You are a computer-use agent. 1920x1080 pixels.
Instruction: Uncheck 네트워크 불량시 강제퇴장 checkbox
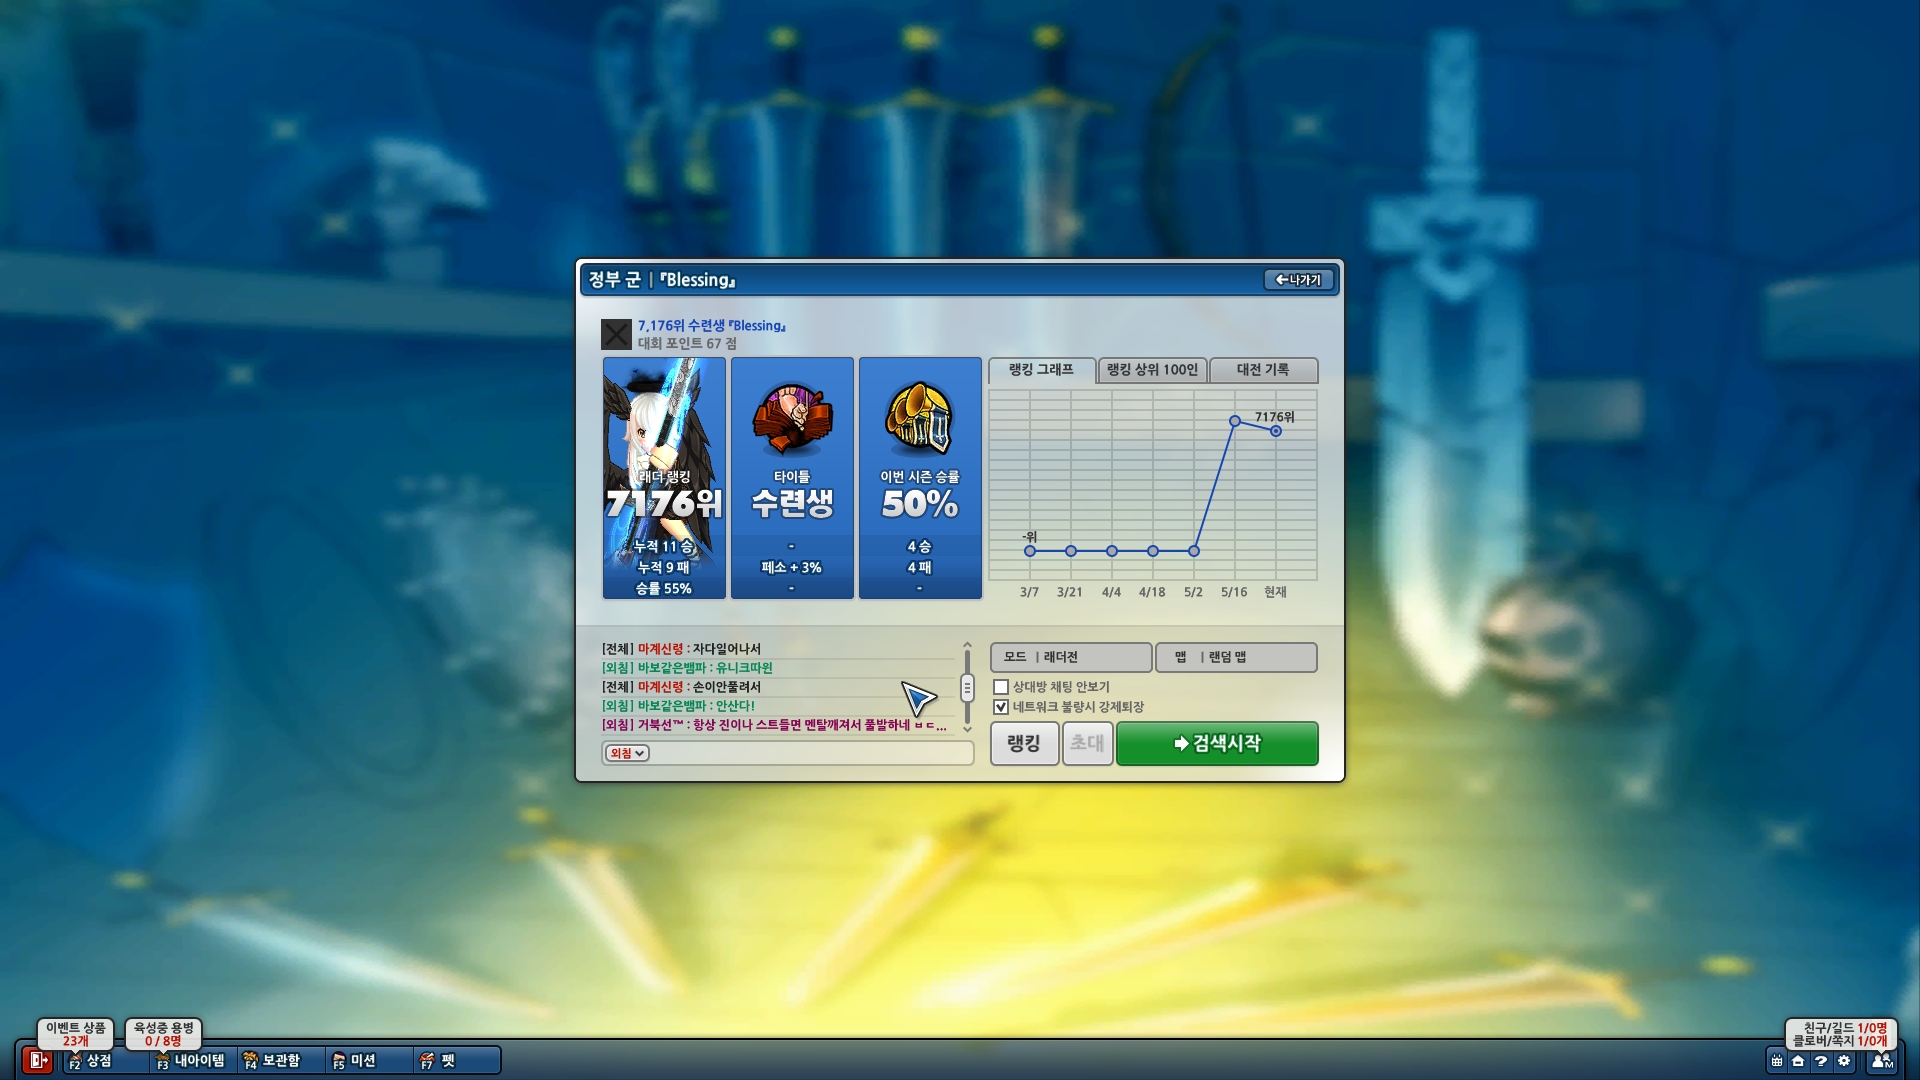(x=1001, y=707)
